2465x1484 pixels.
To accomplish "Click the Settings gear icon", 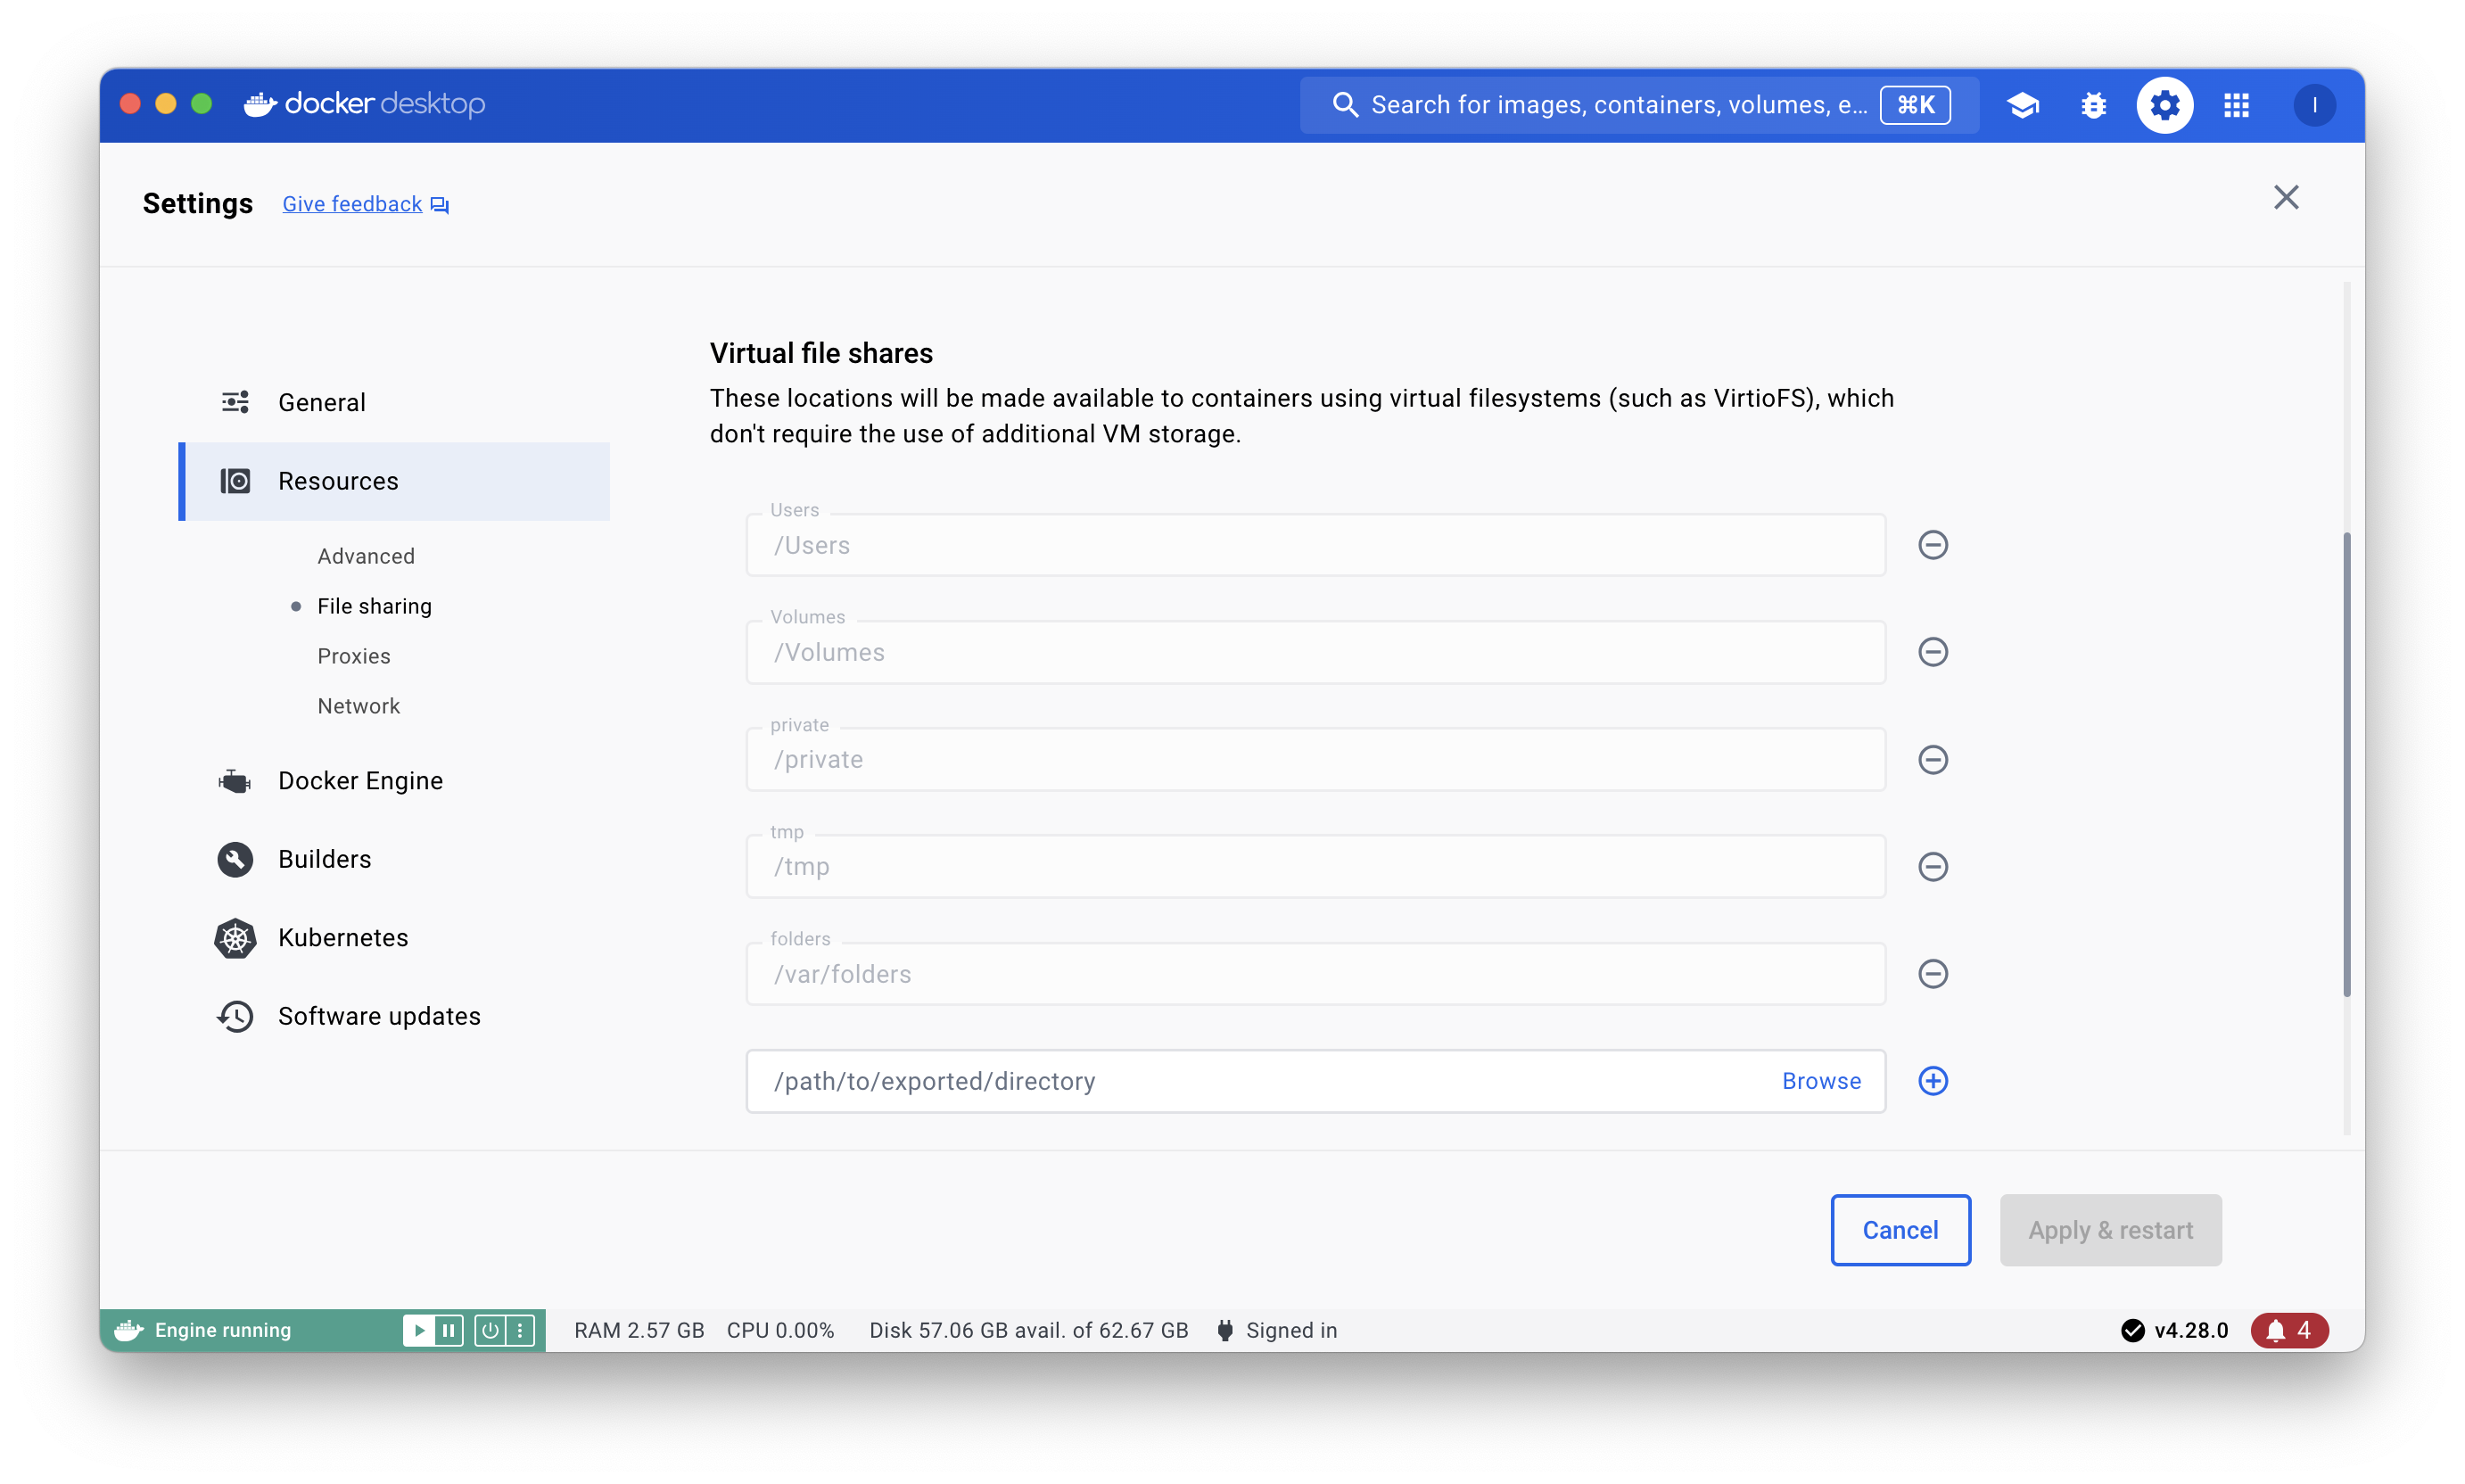I will click(2164, 105).
